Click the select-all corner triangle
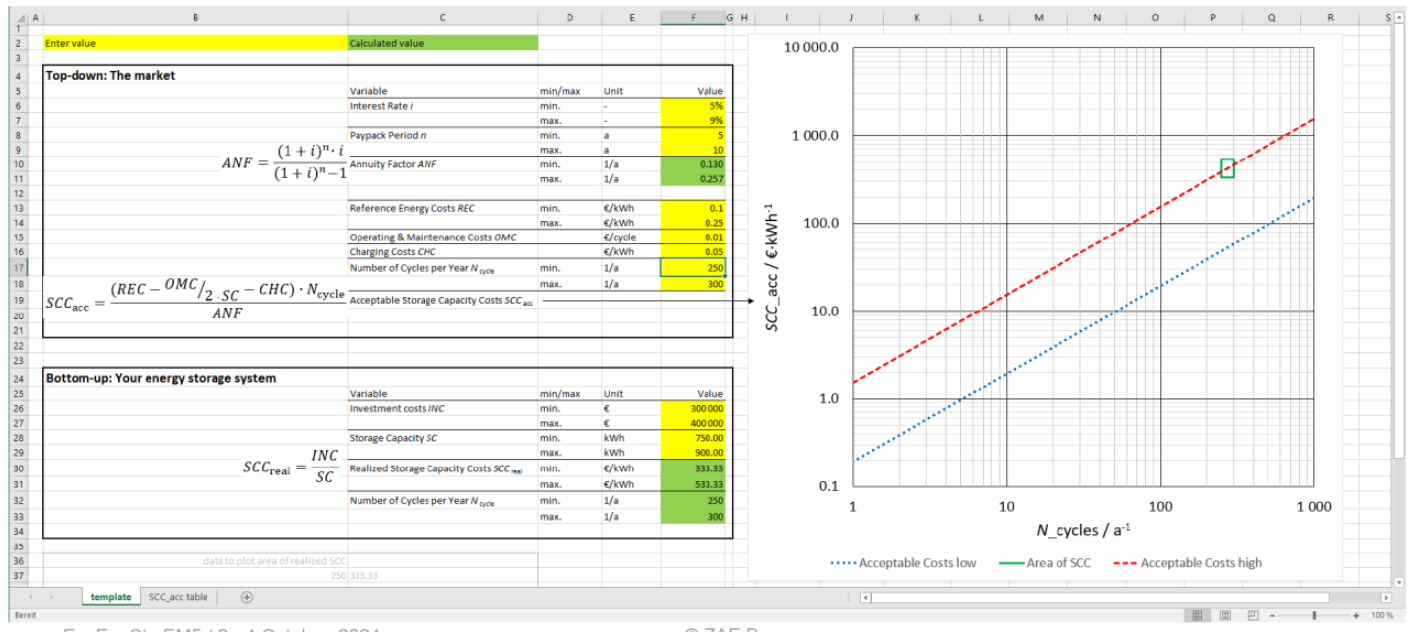The height and width of the screenshot is (634, 1411). [24, 18]
